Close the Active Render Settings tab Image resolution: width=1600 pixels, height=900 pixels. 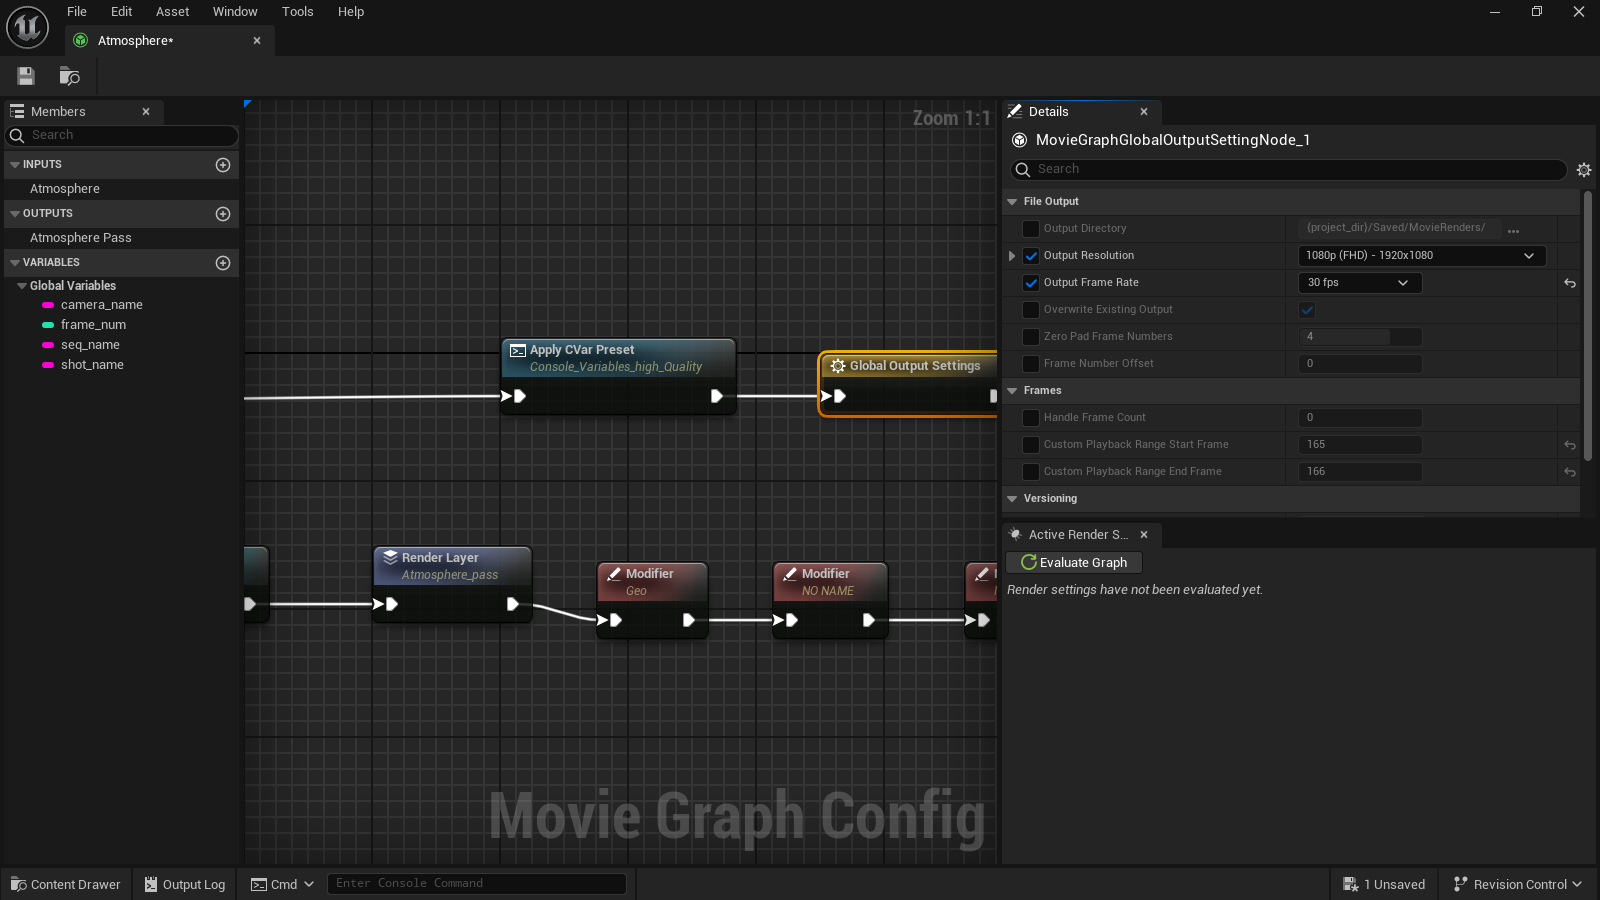point(1144,535)
